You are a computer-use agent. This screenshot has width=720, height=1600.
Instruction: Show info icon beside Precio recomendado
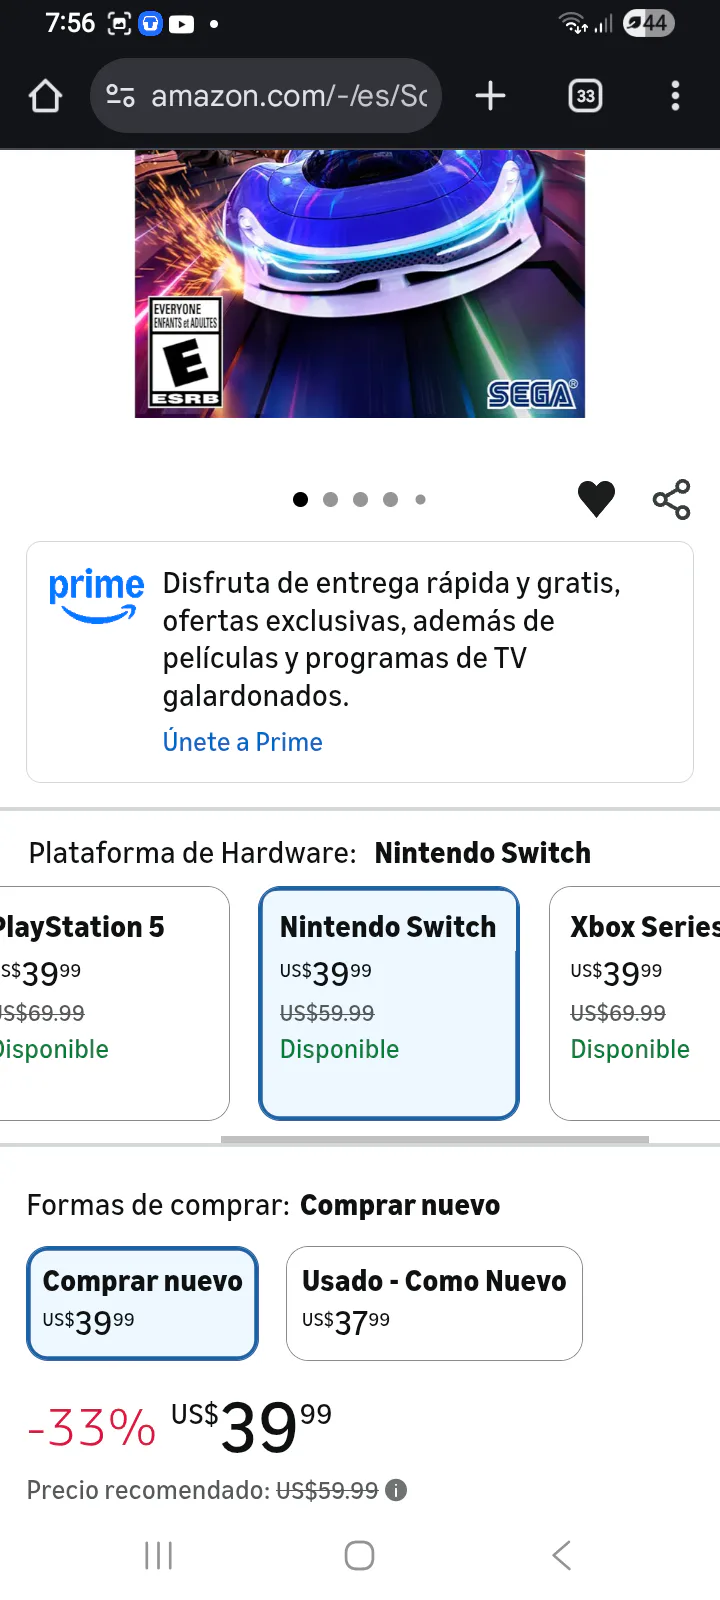click(x=397, y=1490)
